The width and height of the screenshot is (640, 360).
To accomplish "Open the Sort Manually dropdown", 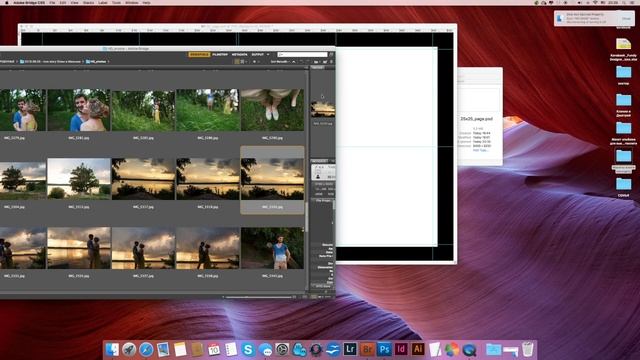I will pyautogui.click(x=279, y=62).
